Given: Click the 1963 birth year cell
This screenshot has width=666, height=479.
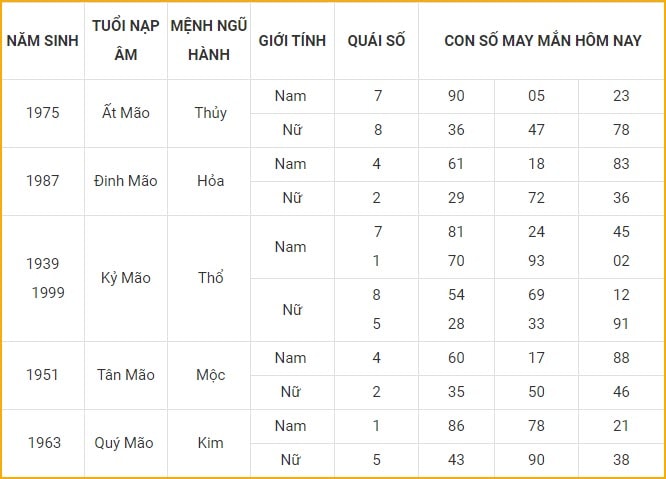Looking at the screenshot, I should [x=44, y=443].
